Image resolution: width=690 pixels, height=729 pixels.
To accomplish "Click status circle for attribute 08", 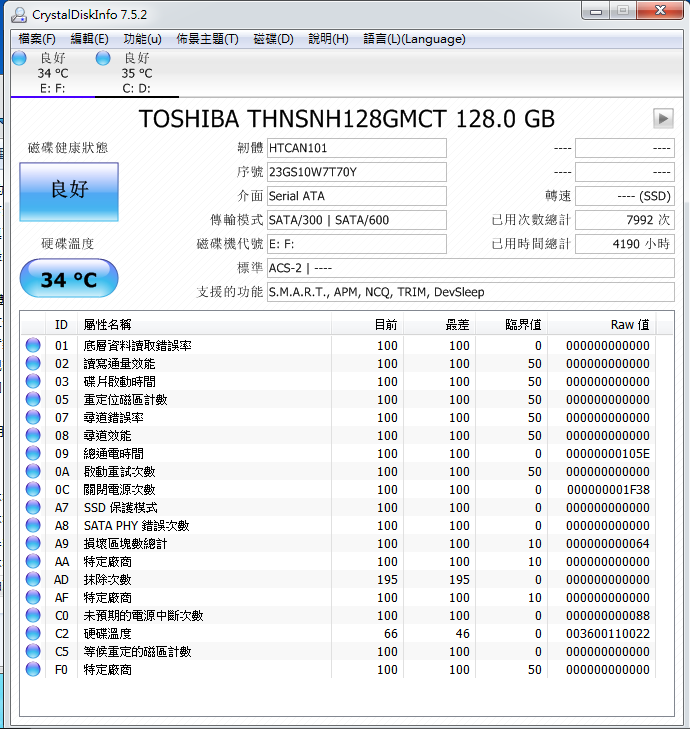I will coord(33,435).
